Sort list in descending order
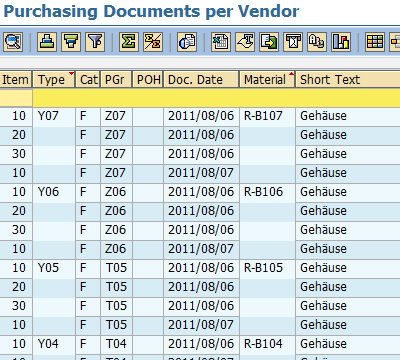Screen dimensions: 400x360 71,42
